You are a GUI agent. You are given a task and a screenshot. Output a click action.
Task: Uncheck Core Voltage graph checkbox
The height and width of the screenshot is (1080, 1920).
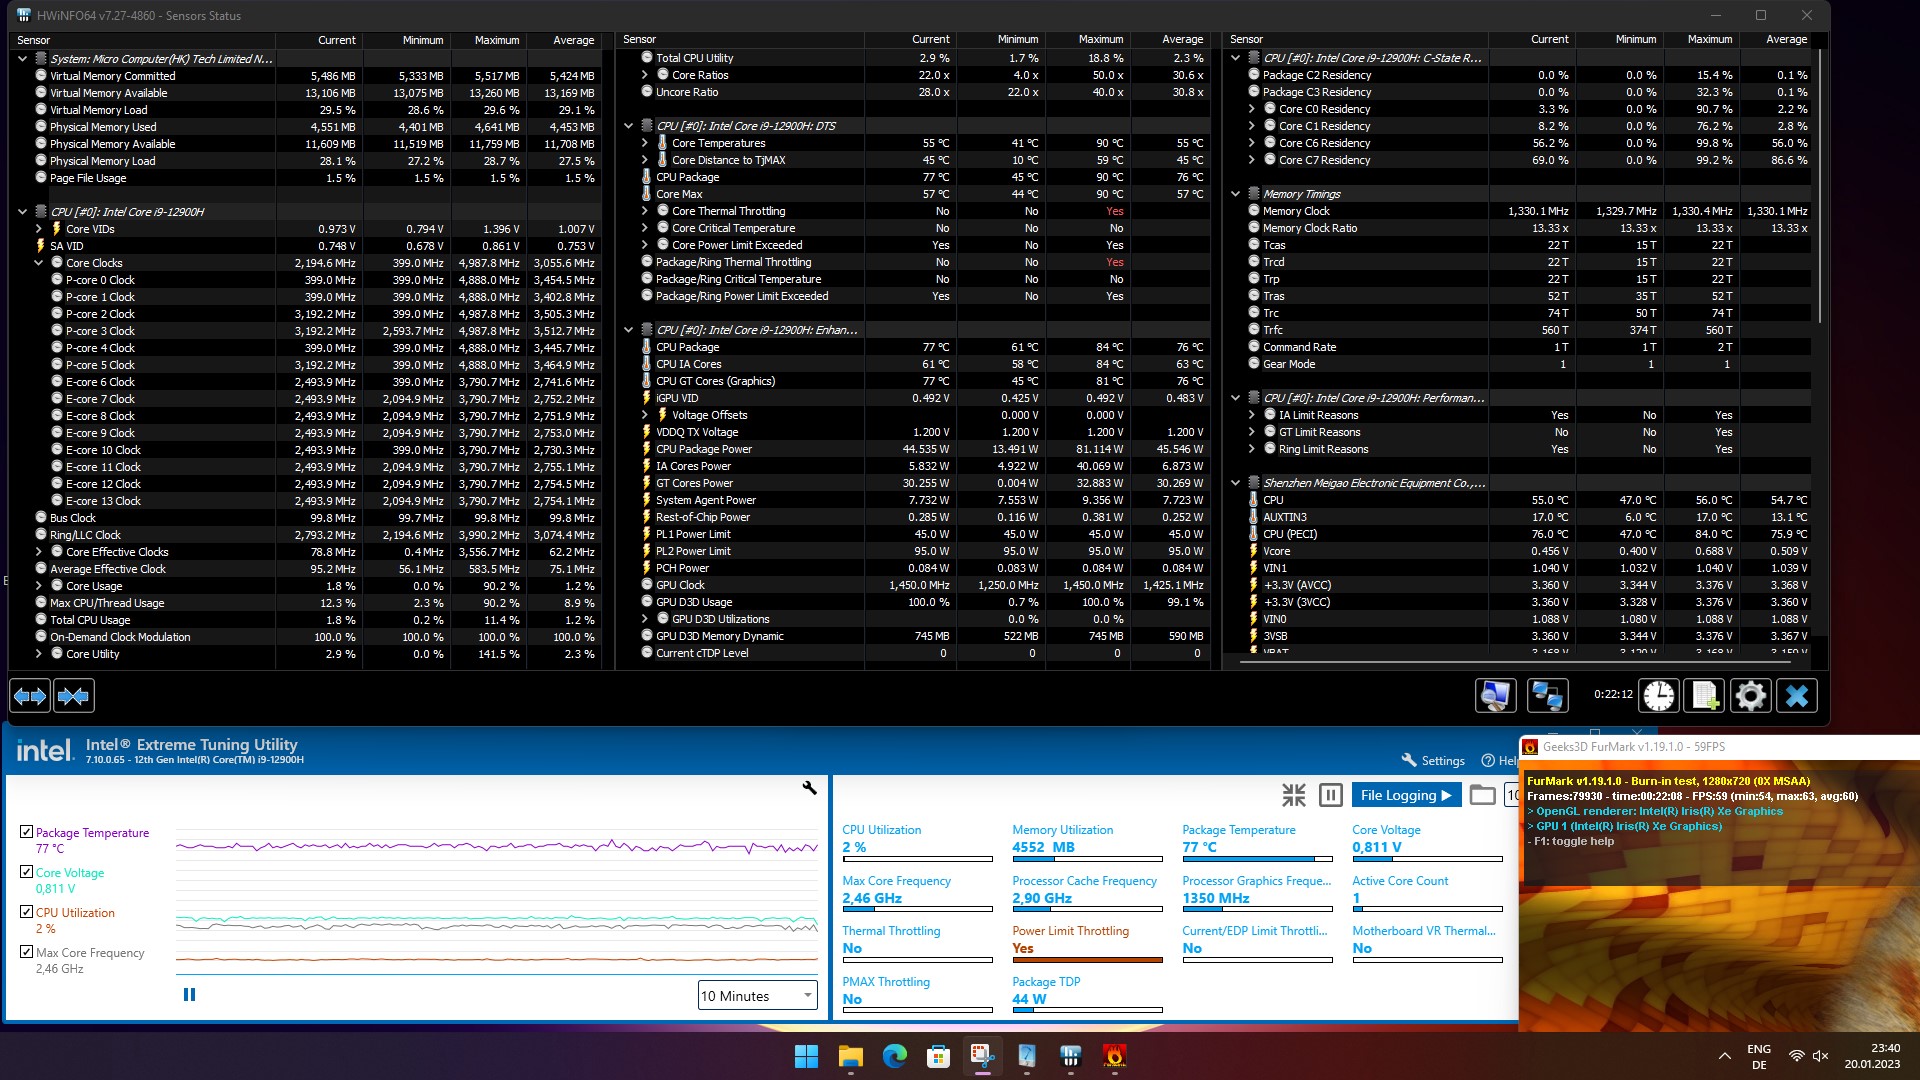click(x=26, y=872)
